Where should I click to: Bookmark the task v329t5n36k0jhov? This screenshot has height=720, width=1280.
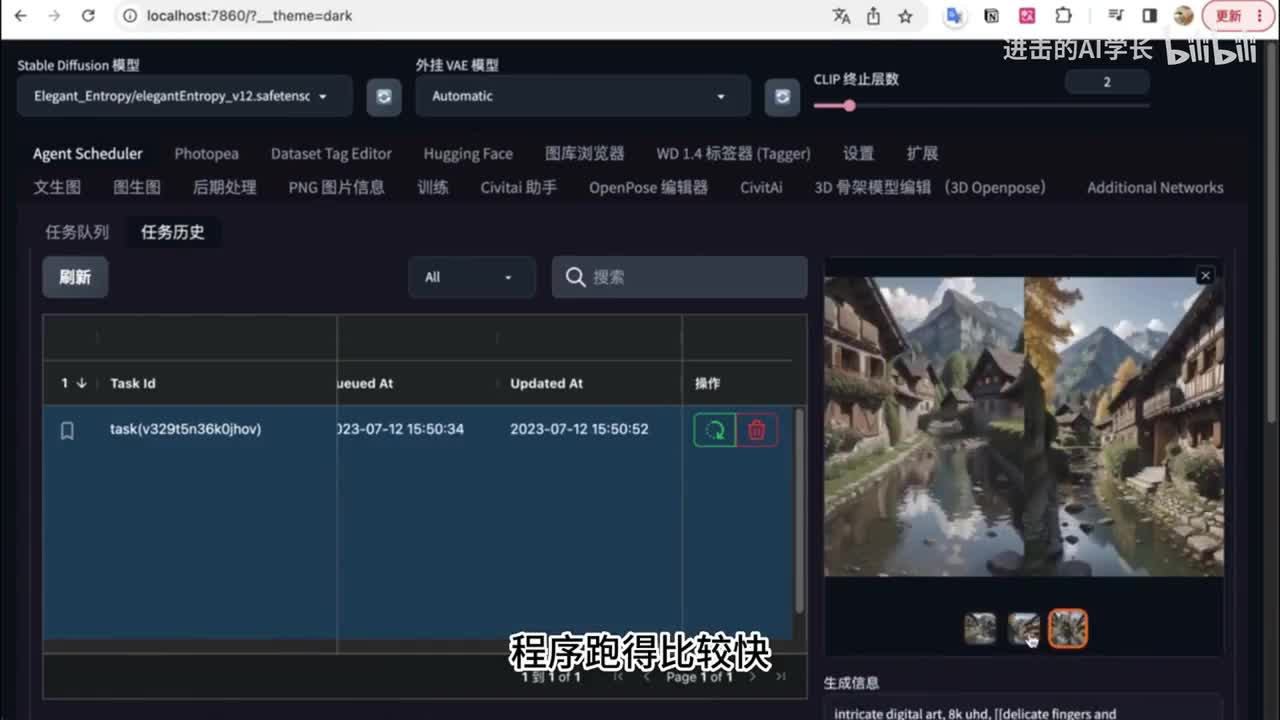pos(67,430)
